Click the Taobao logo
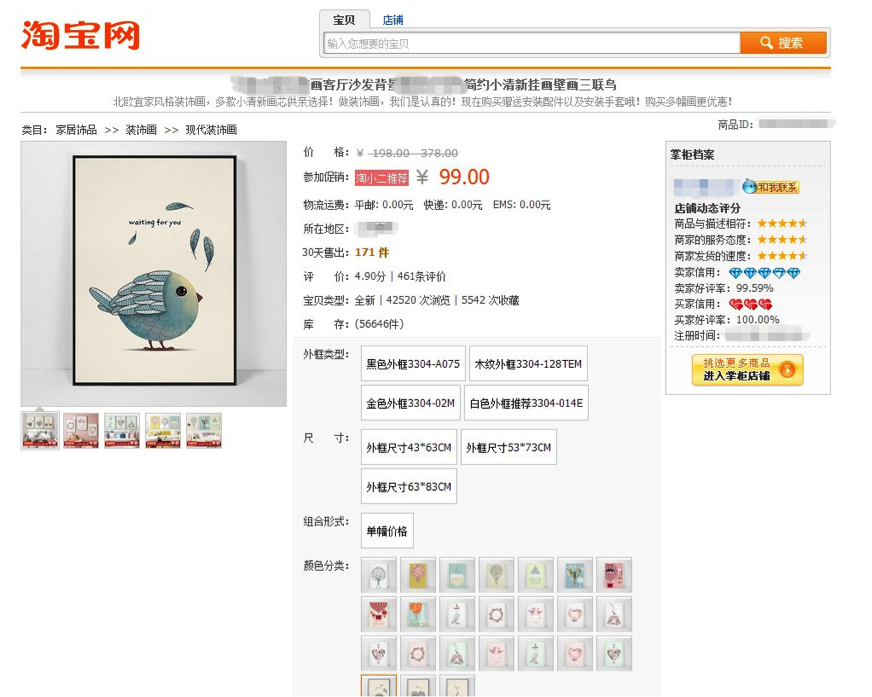 pos(80,36)
